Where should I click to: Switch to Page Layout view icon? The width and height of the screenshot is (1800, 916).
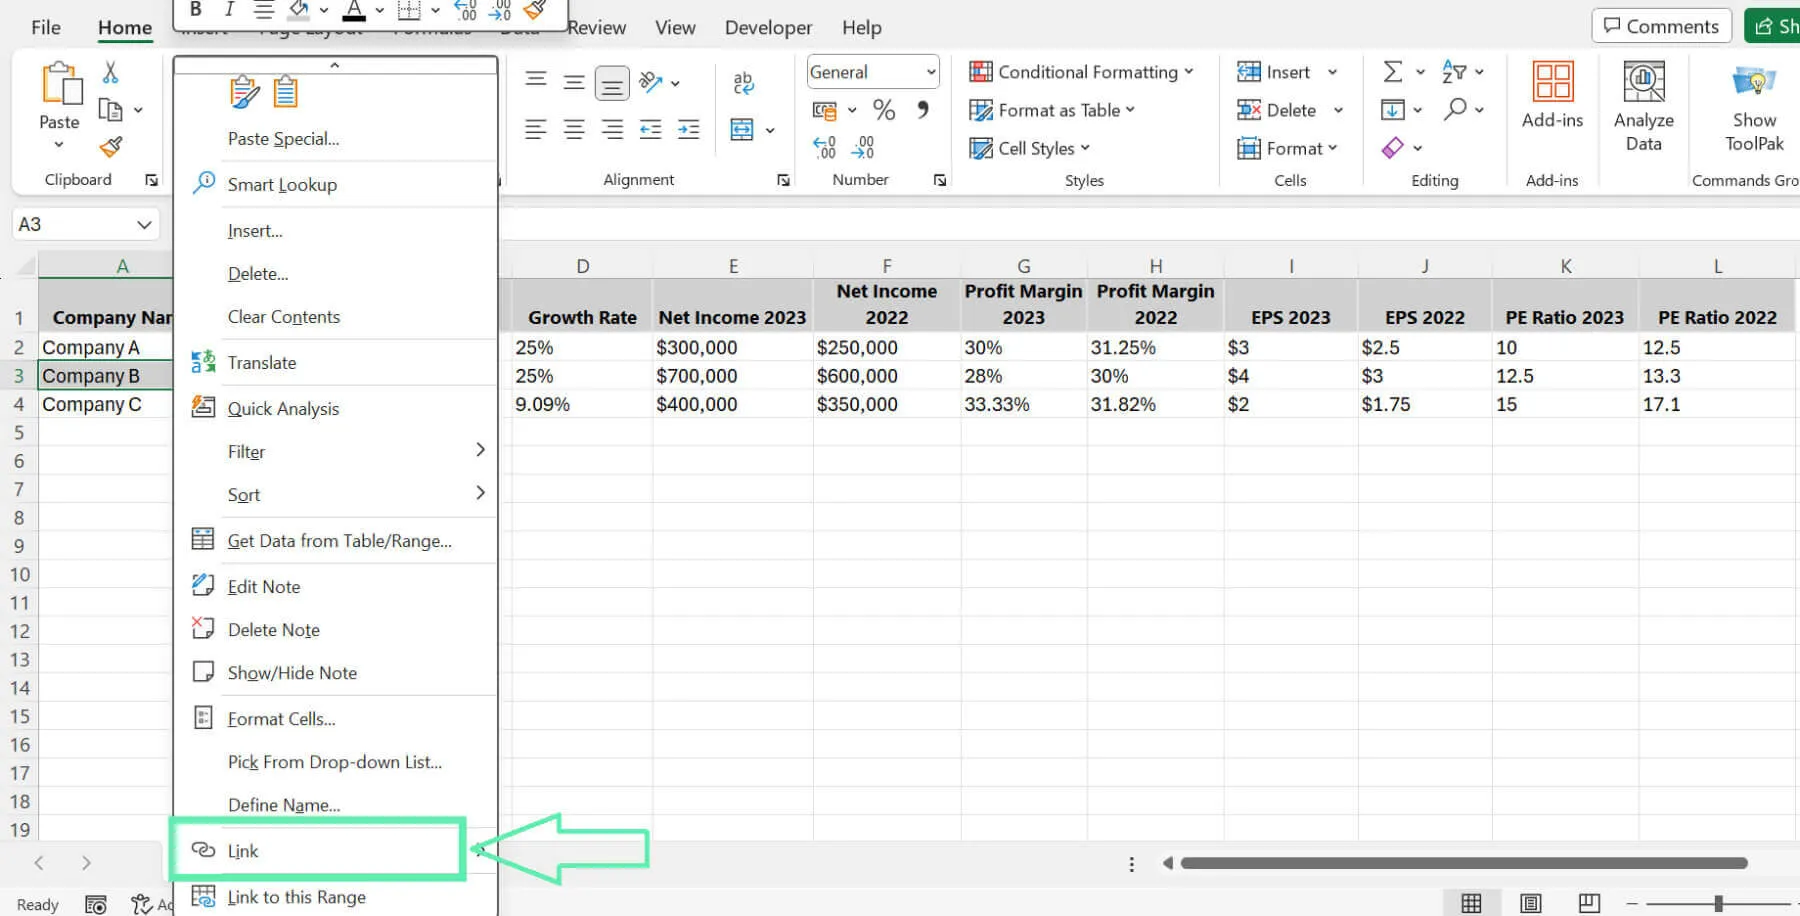pos(1530,903)
